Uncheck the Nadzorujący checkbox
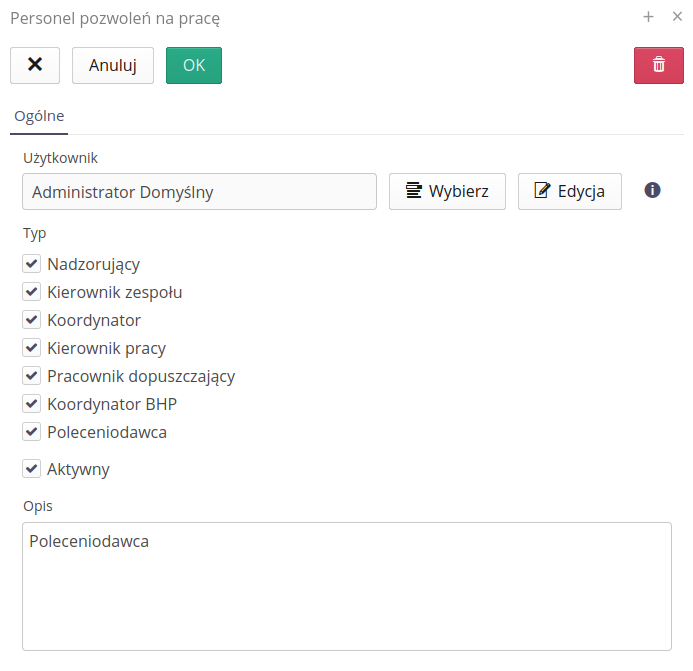 32,264
